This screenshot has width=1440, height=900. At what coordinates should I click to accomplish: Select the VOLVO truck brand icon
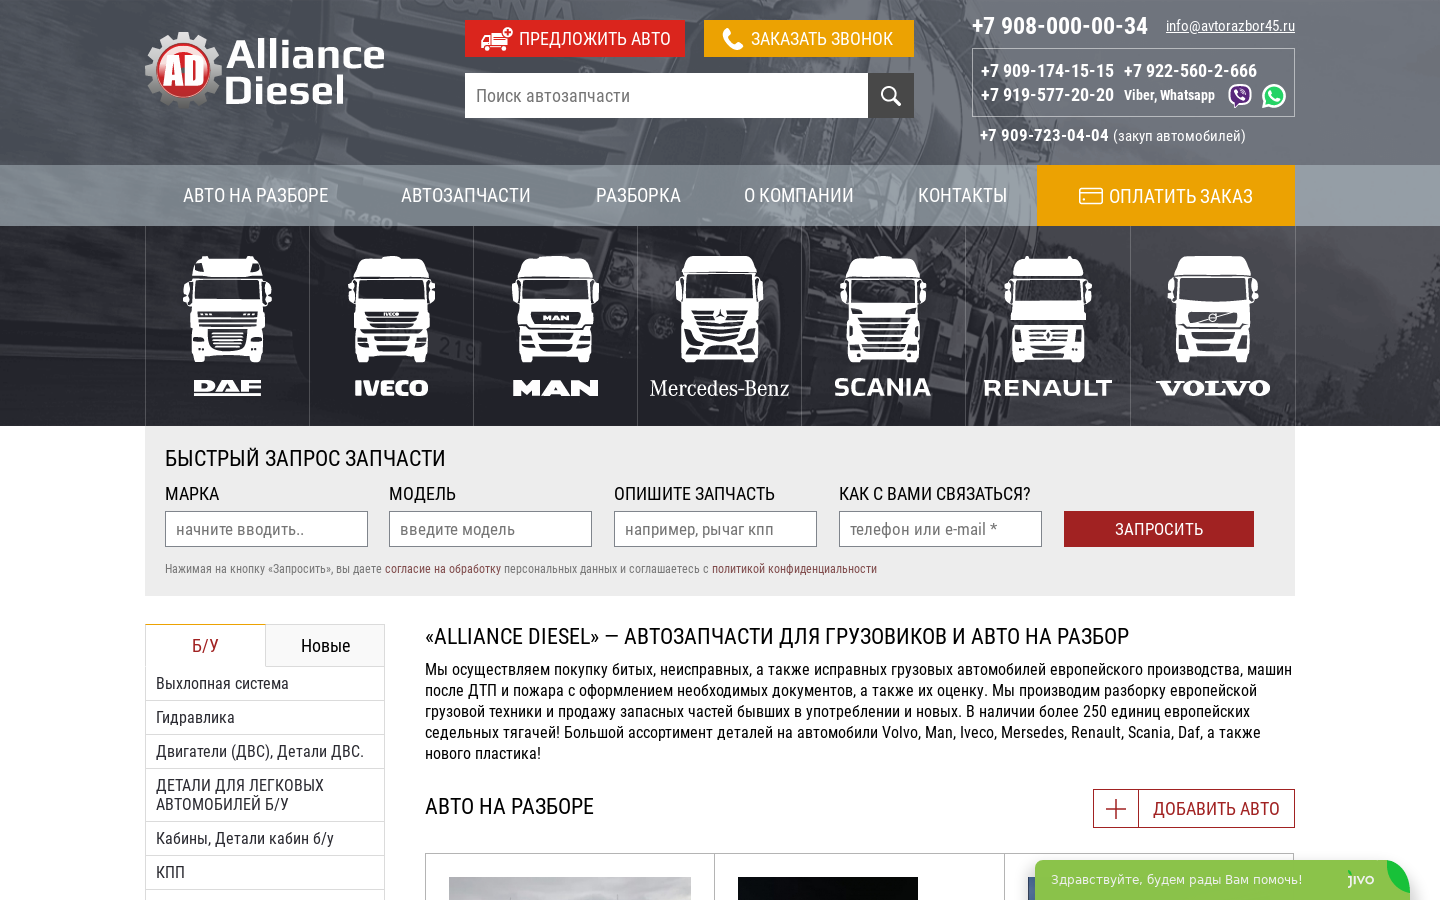[1213, 326]
